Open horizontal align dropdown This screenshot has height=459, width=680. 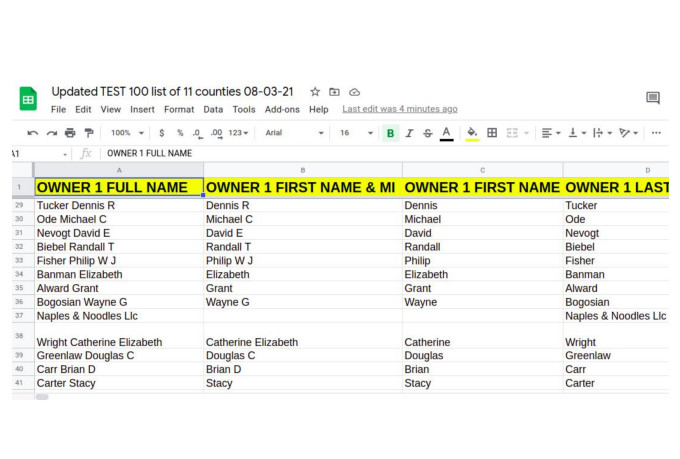(551, 133)
